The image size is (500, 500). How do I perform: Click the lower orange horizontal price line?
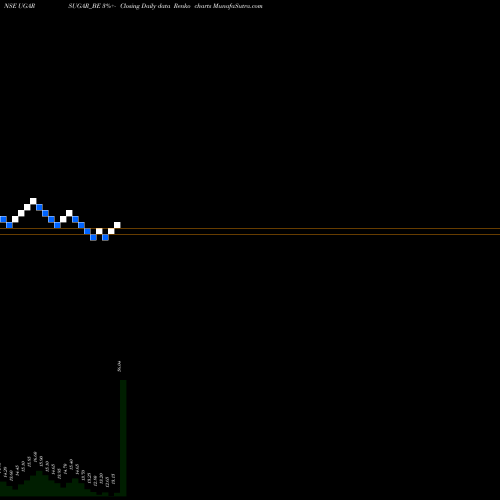tap(250, 235)
